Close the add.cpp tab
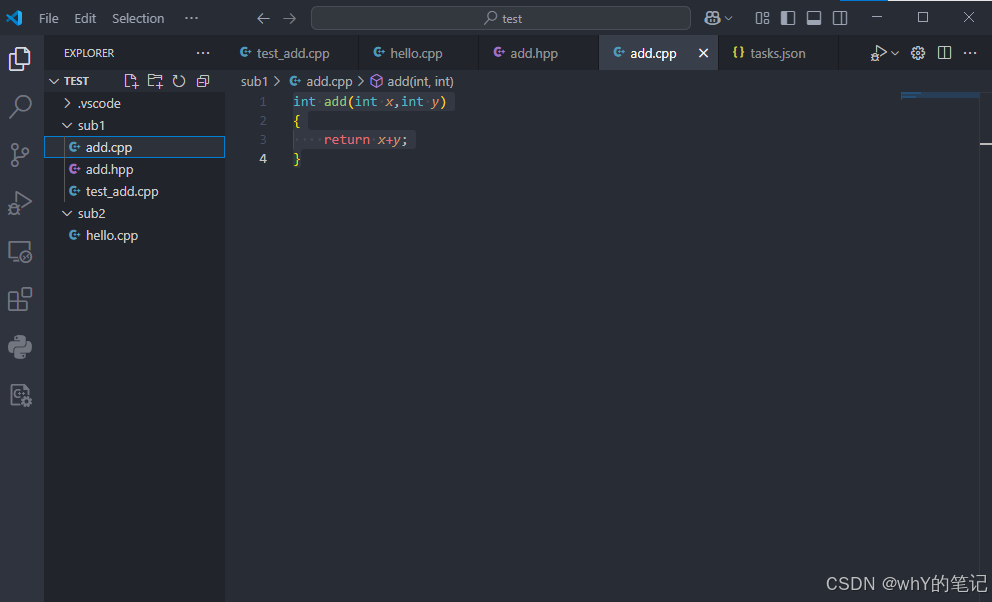This screenshot has height=602, width=992. pos(703,53)
